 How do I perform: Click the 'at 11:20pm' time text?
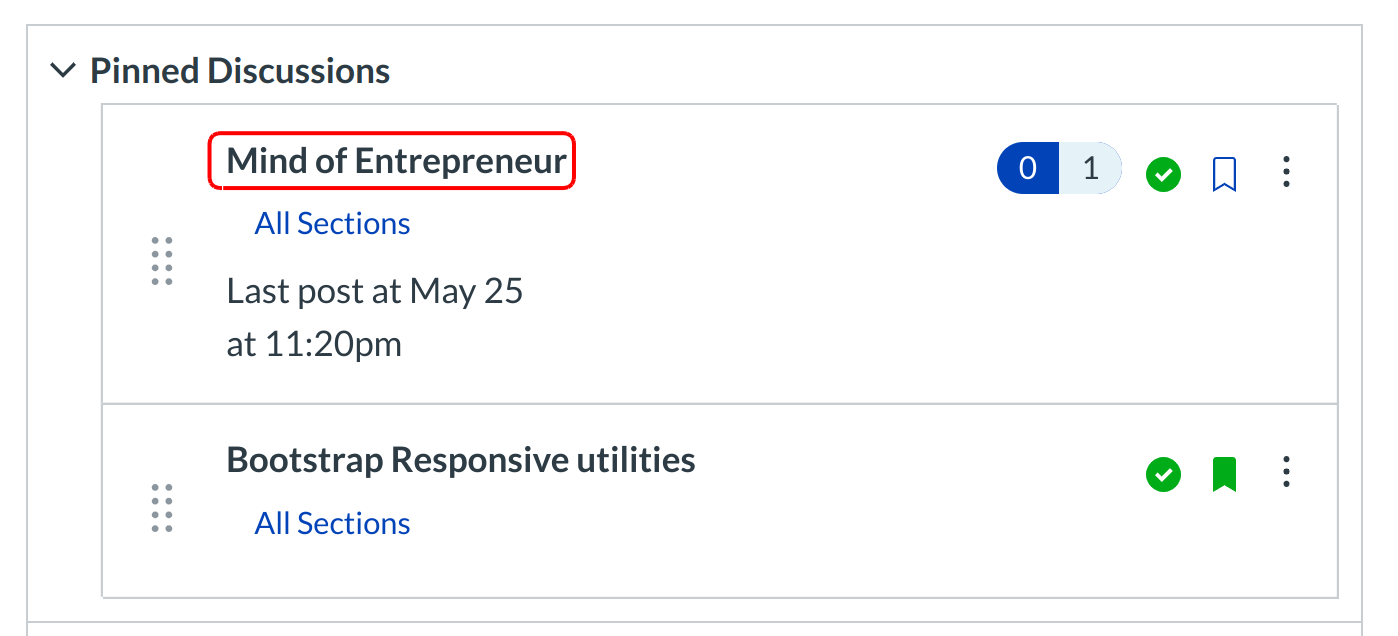tap(314, 344)
